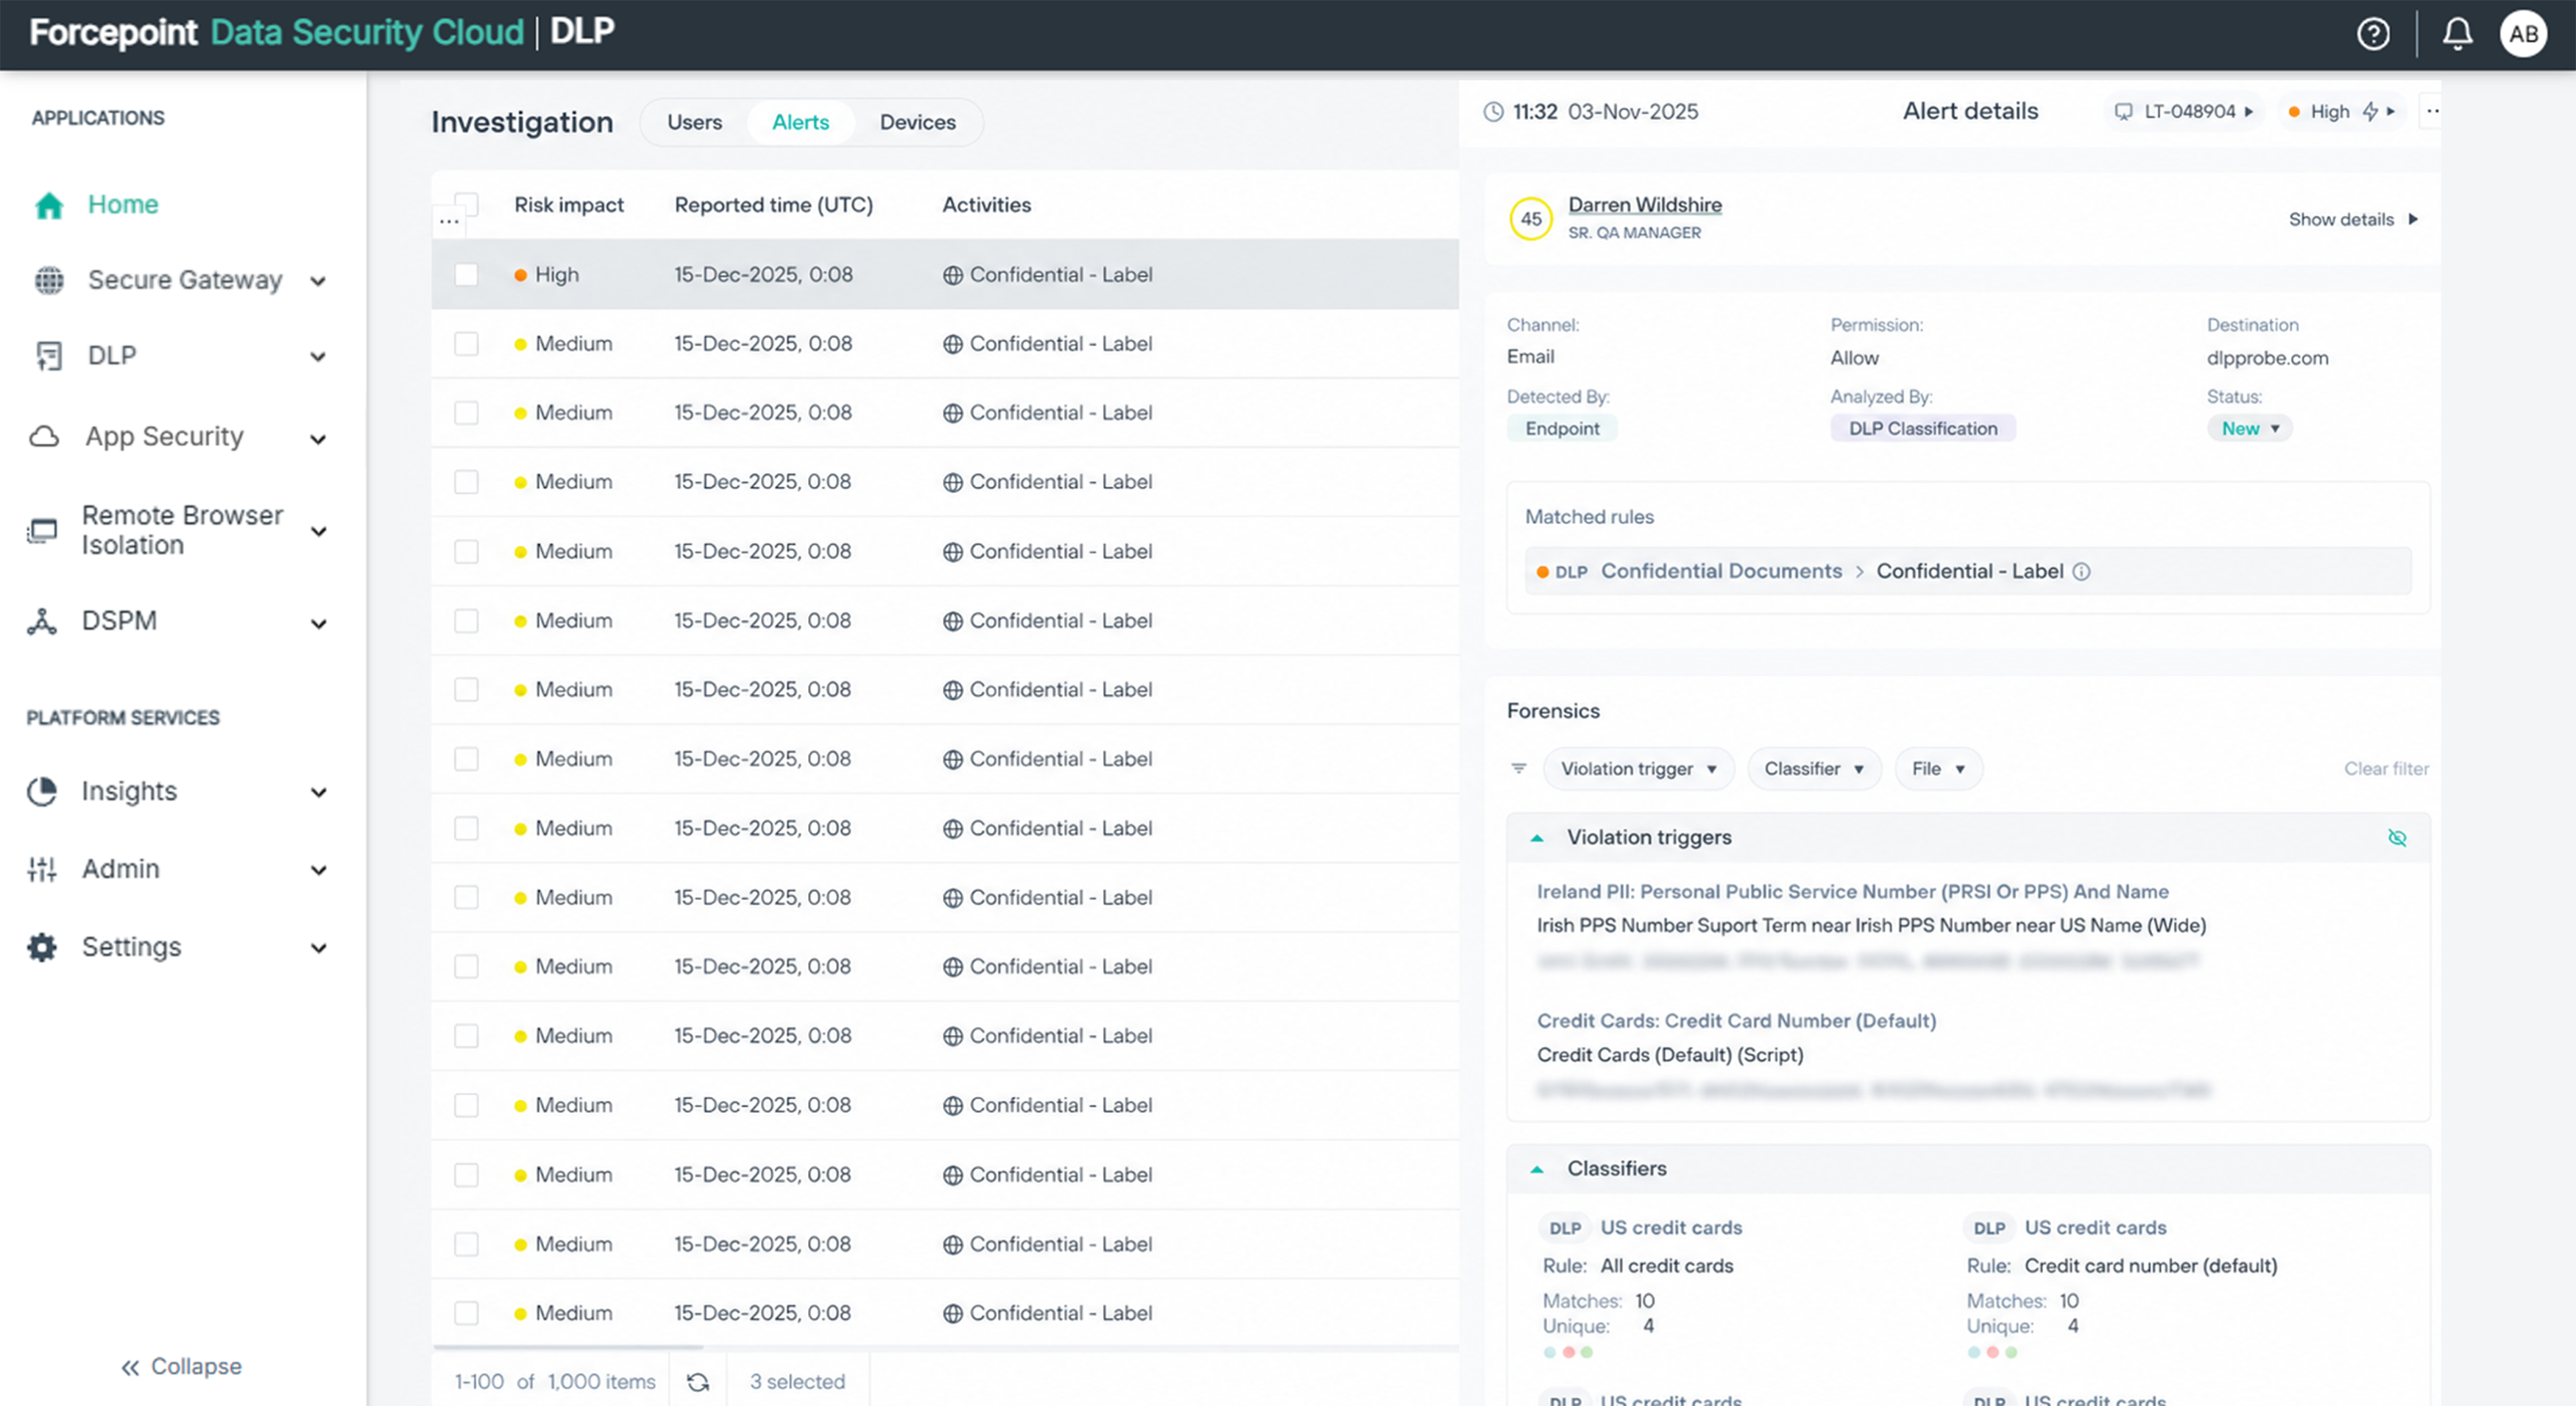This screenshot has width=2576, height=1406.
Task: Click the clock icon beside 11:32 timestamp
Action: pyautogui.click(x=1493, y=112)
